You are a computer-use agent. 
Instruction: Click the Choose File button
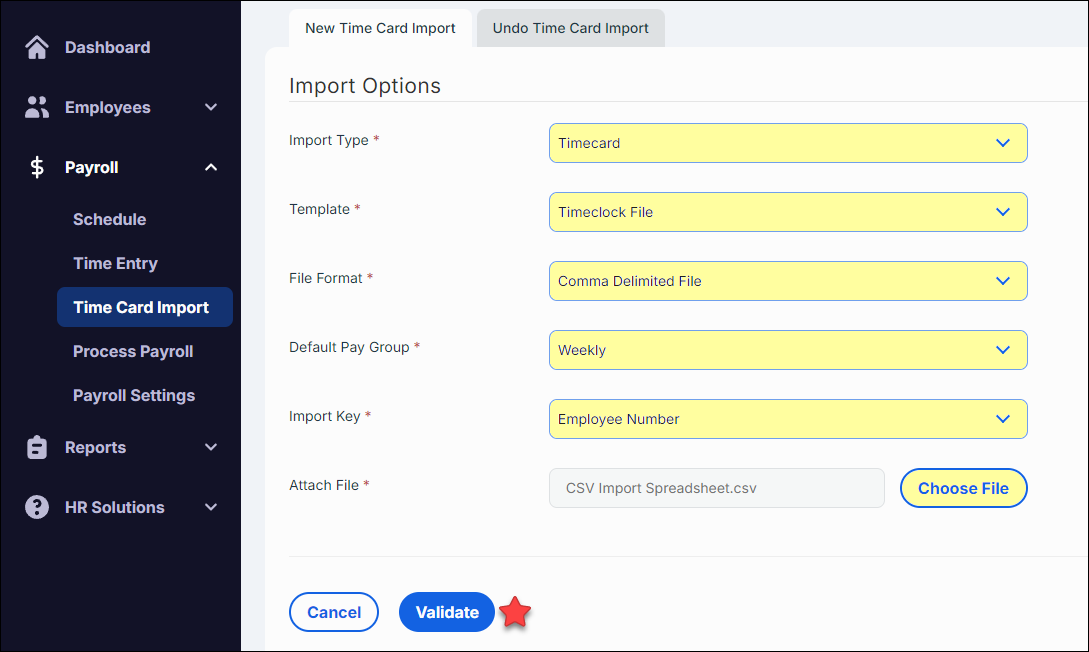point(963,488)
